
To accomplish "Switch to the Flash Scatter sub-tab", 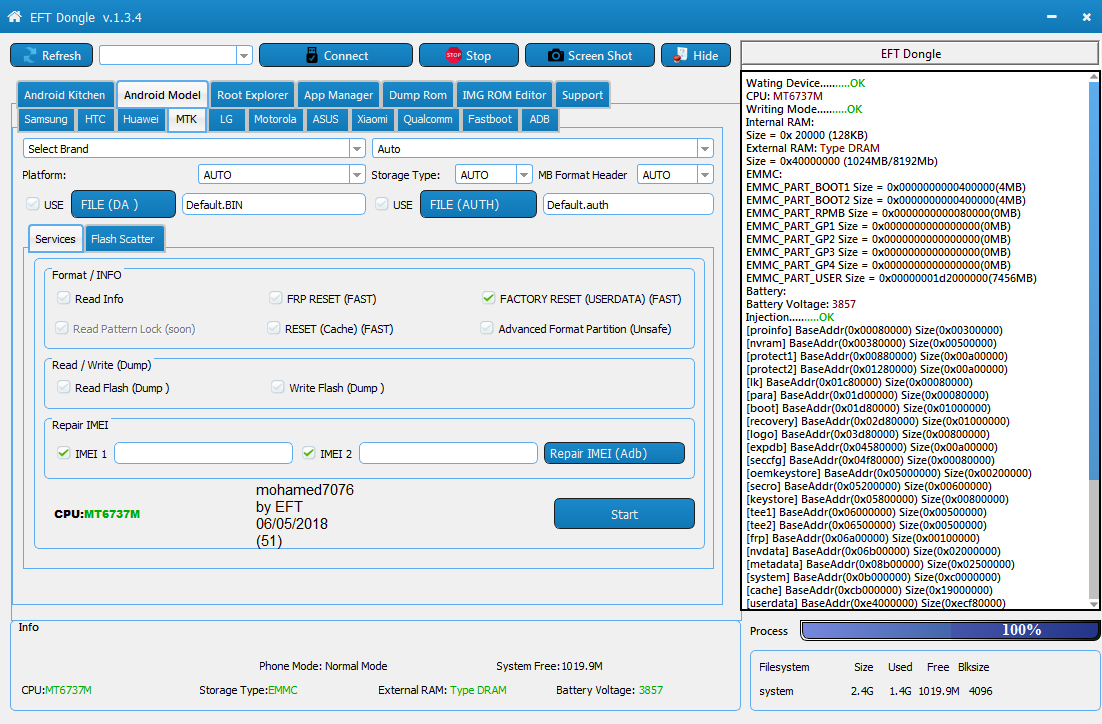I will (122, 239).
